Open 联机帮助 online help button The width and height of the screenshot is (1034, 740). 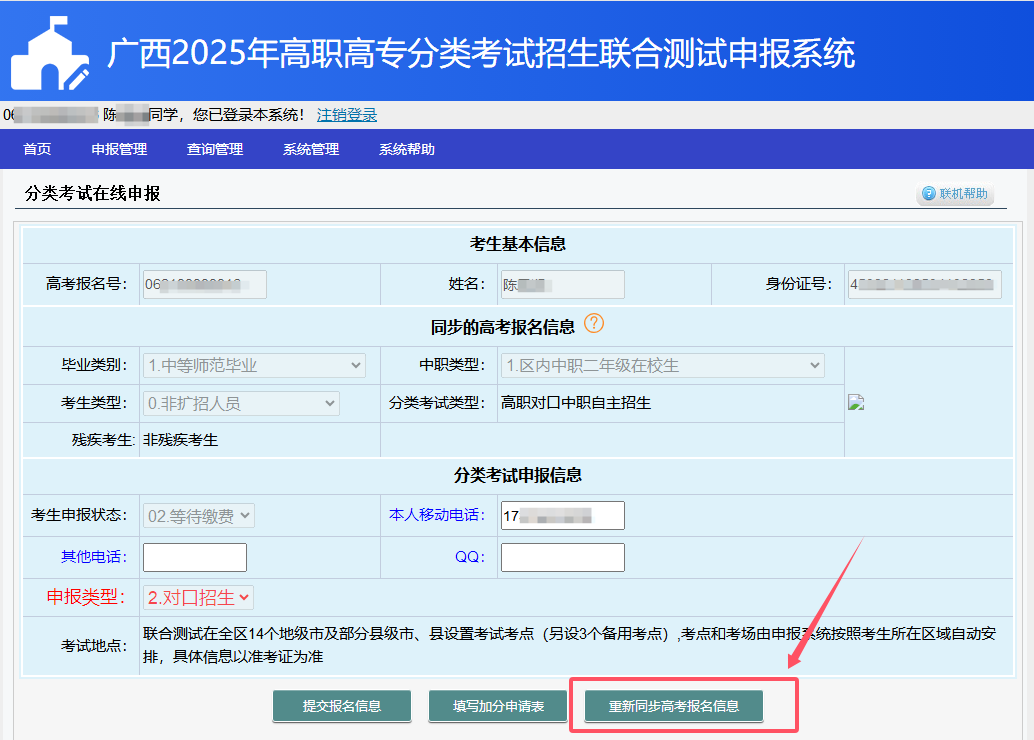955,194
